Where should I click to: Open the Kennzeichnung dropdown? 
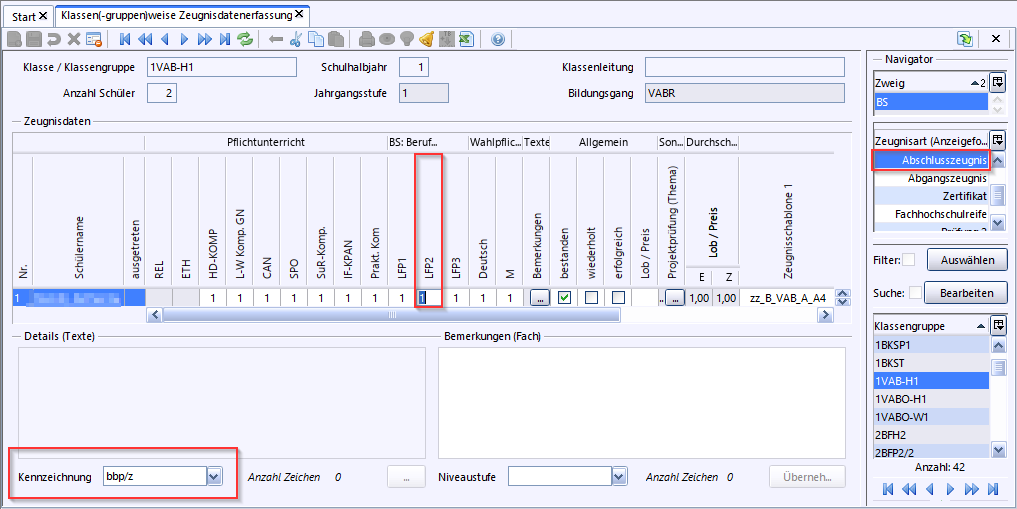click(213, 477)
